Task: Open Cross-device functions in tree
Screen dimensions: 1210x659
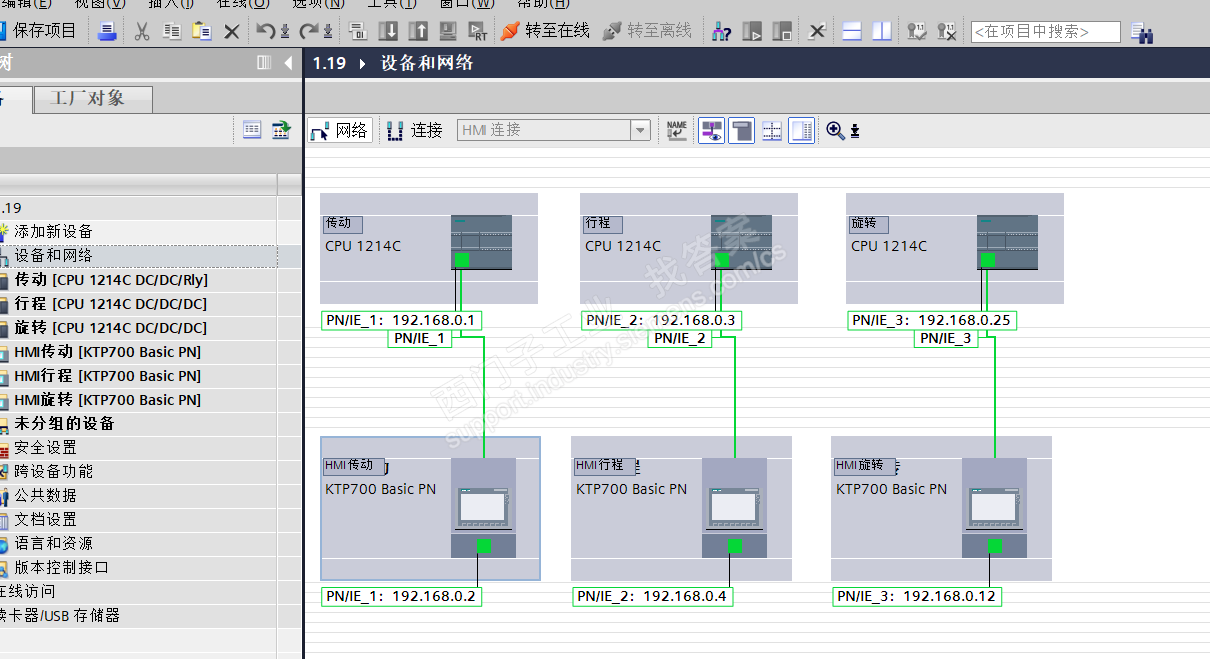Action: 53,471
